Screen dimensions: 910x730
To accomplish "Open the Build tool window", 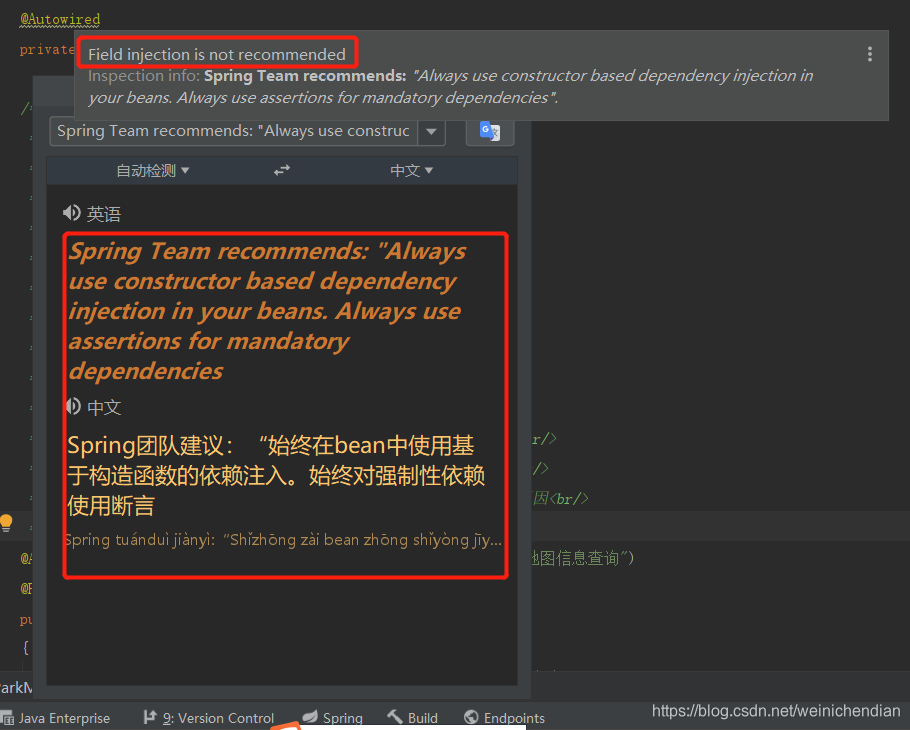I will [412, 718].
